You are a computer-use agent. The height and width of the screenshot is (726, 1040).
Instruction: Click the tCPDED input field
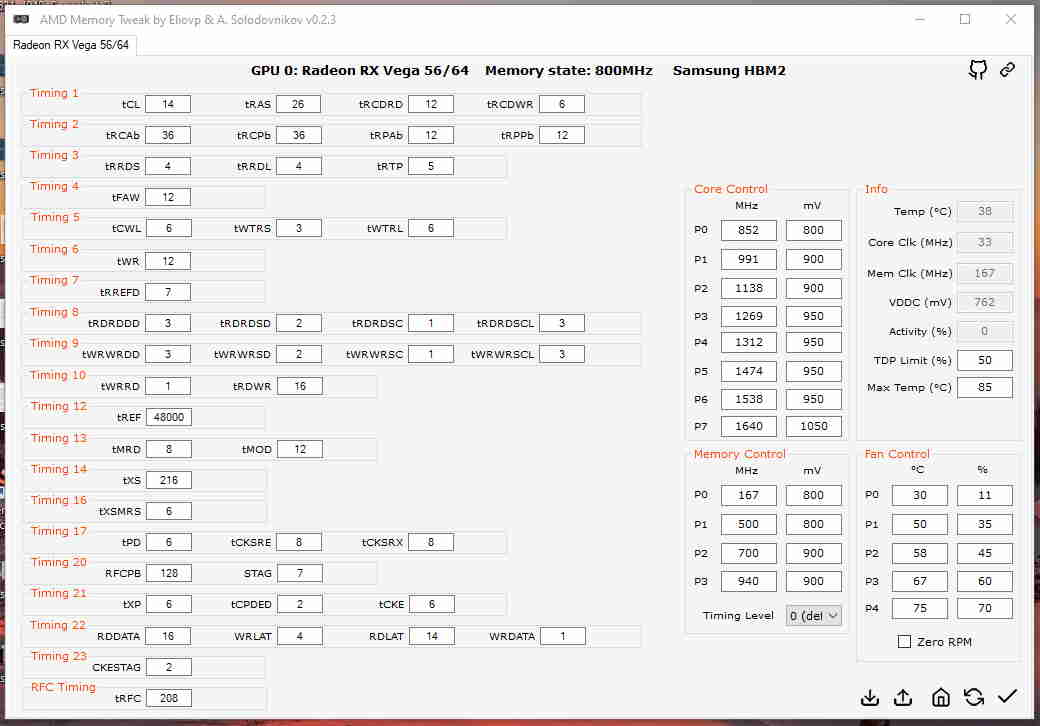(x=300, y=604)
